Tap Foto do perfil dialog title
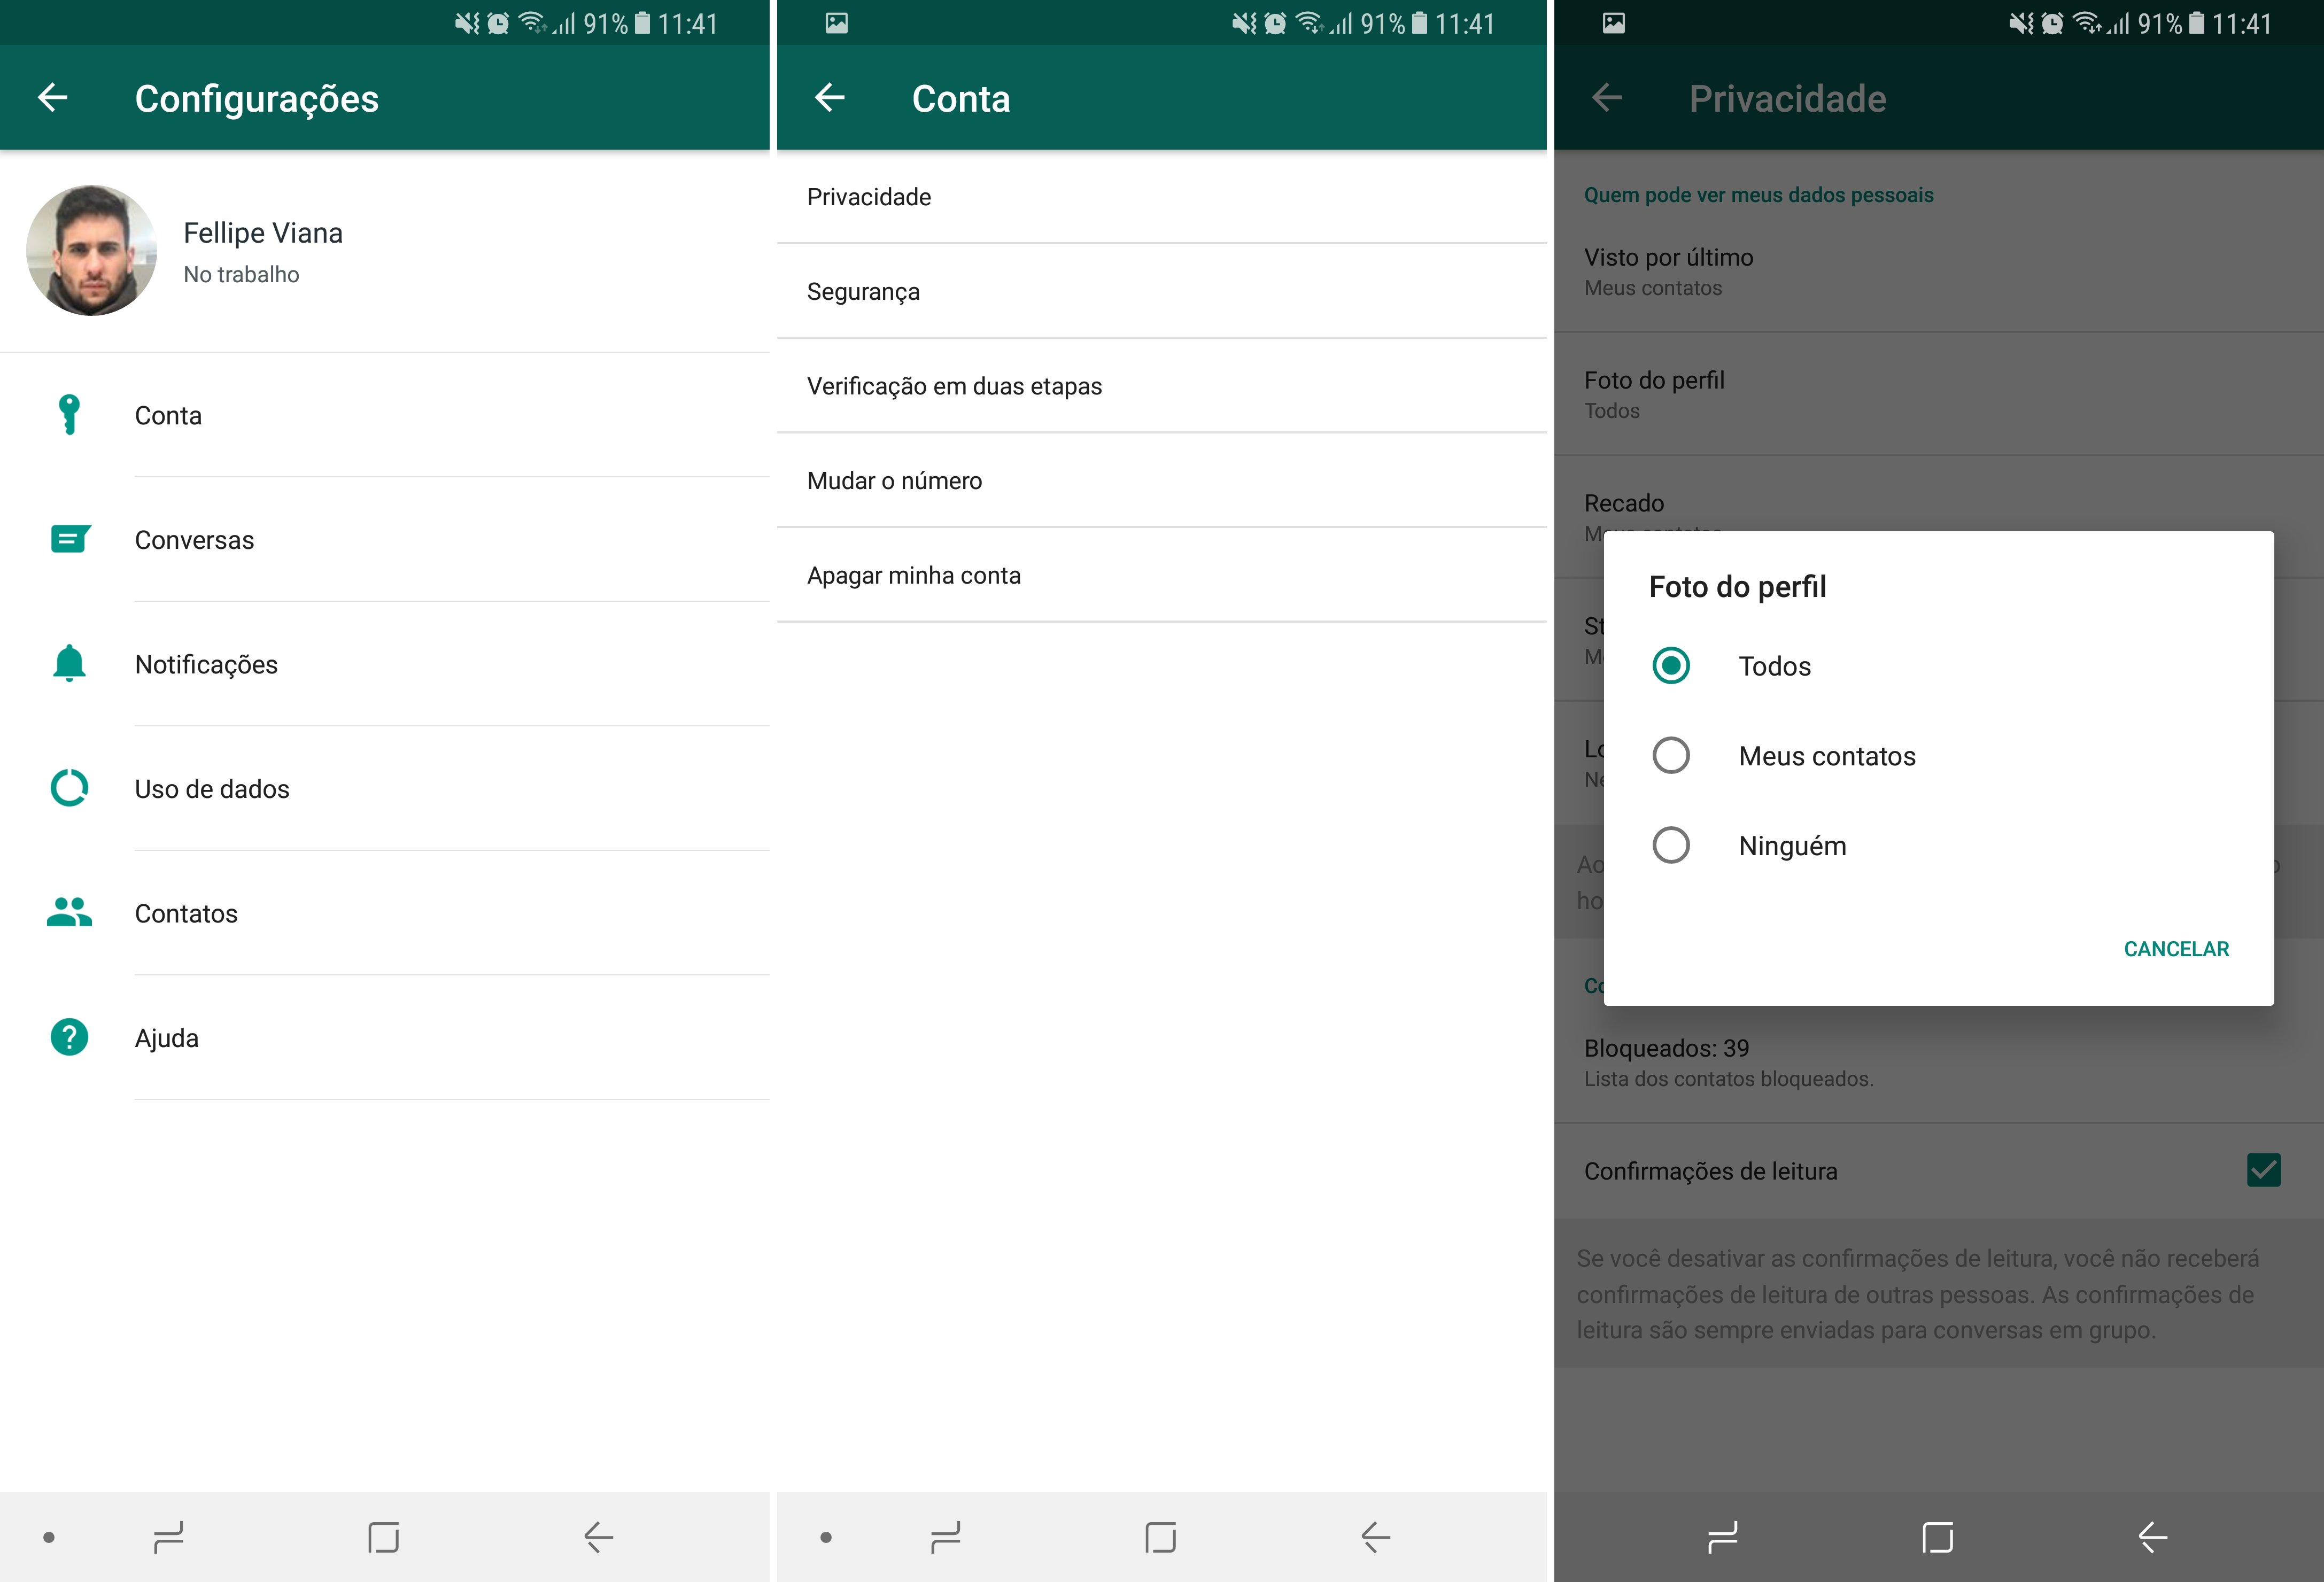 [x=1737, y=586]
